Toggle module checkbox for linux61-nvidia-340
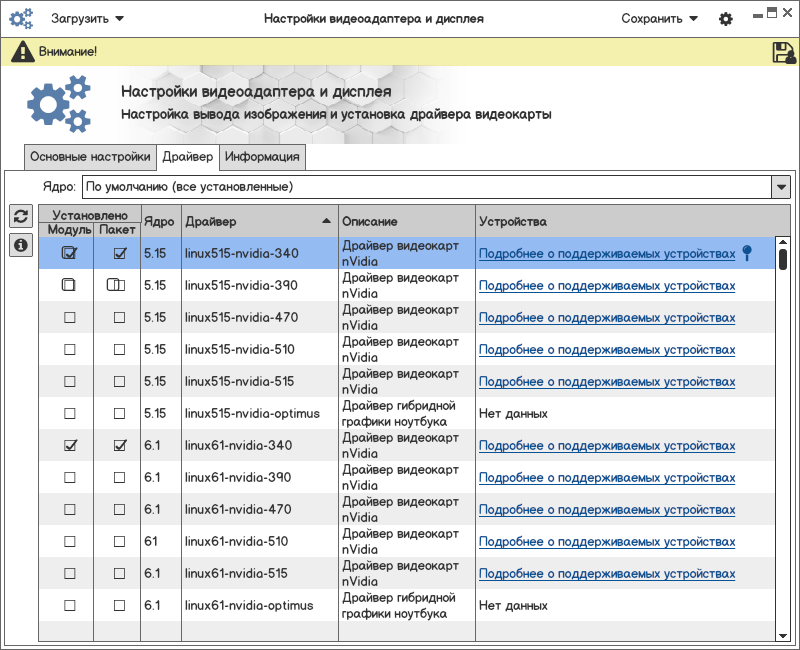Screen dimensions: 800x650 coord(69,446)
